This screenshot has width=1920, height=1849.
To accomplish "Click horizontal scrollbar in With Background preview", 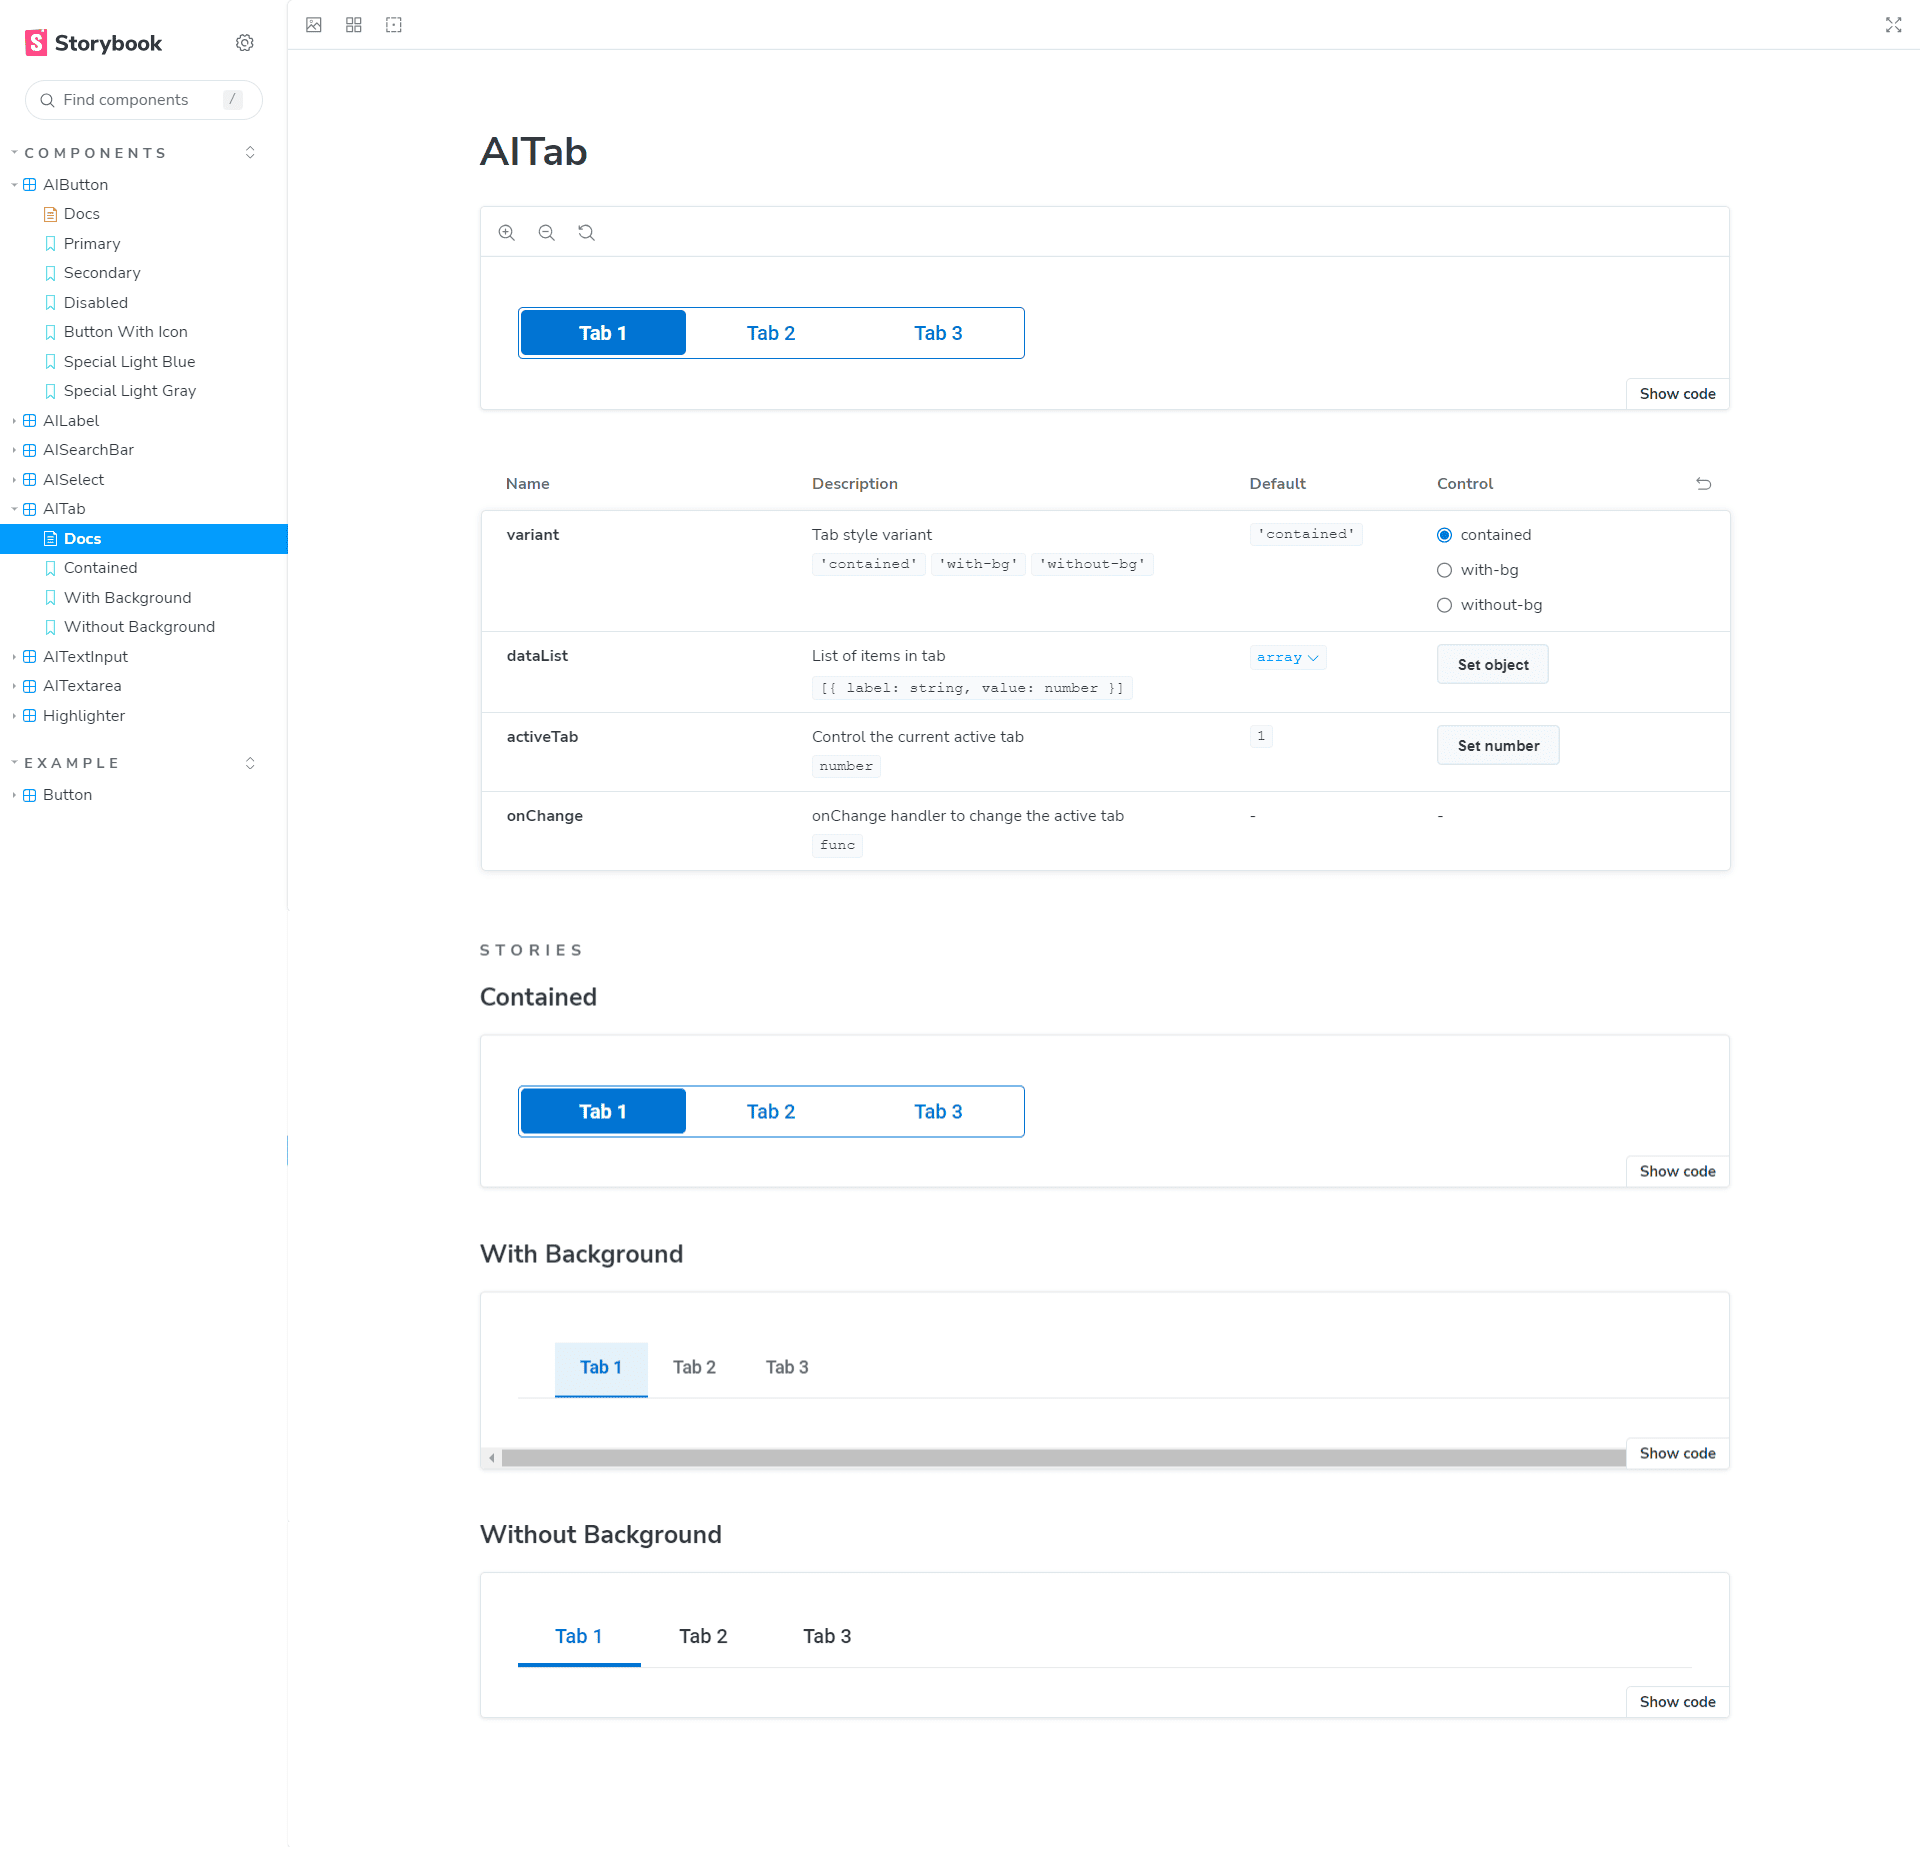I will pyautogui.click(x=1063, y=1458).
